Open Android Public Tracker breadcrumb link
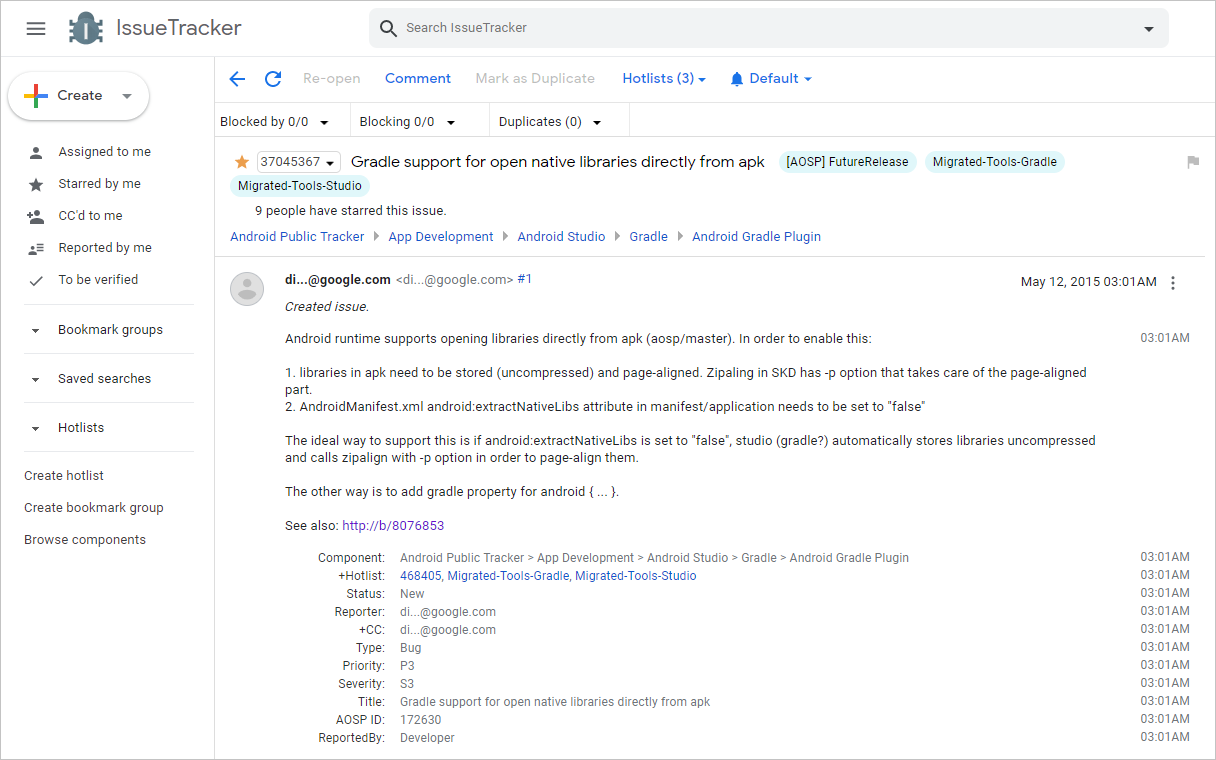The height and width of the screenshot is (760, 1216). pos(297,237)
